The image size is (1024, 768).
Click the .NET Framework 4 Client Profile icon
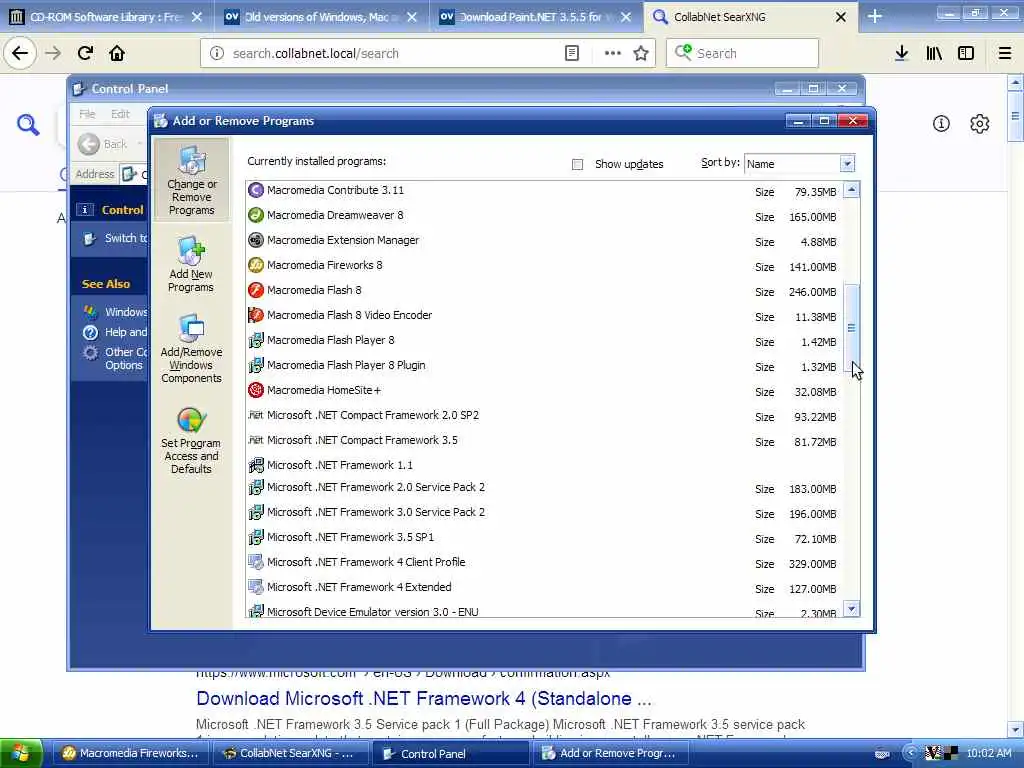click(256, 562)
